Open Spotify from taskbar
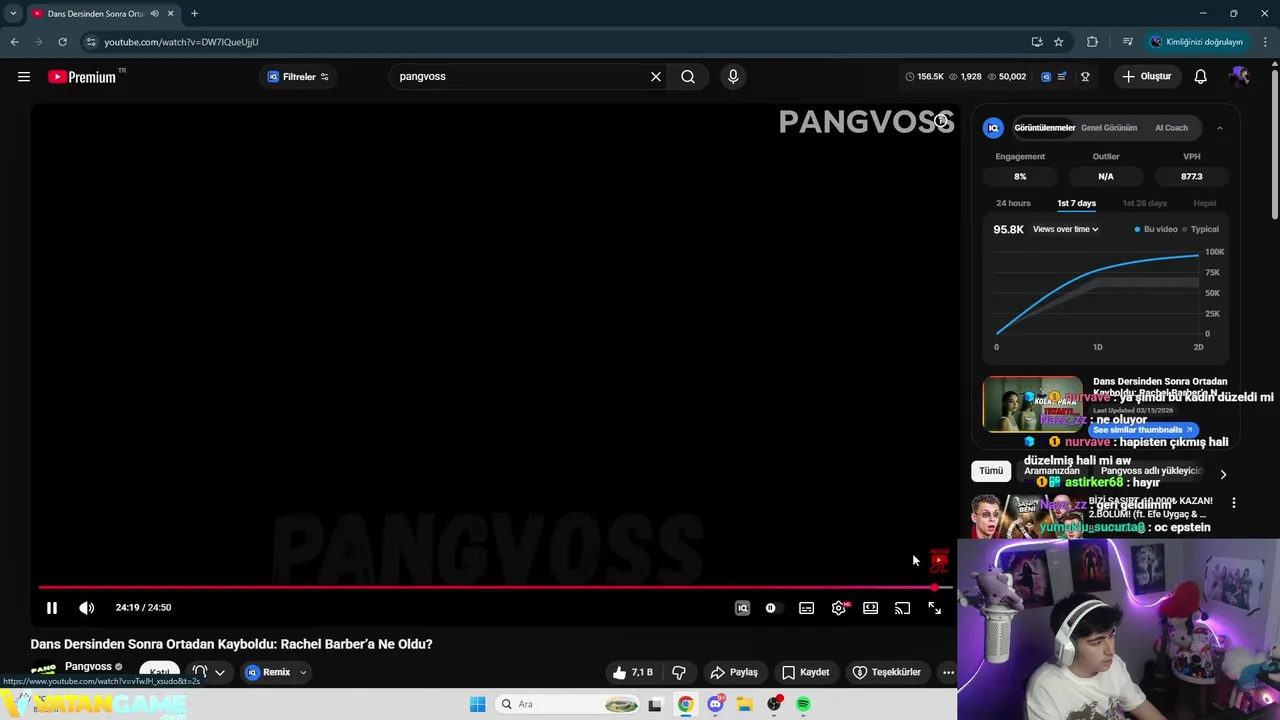 [x=803, y=705]
